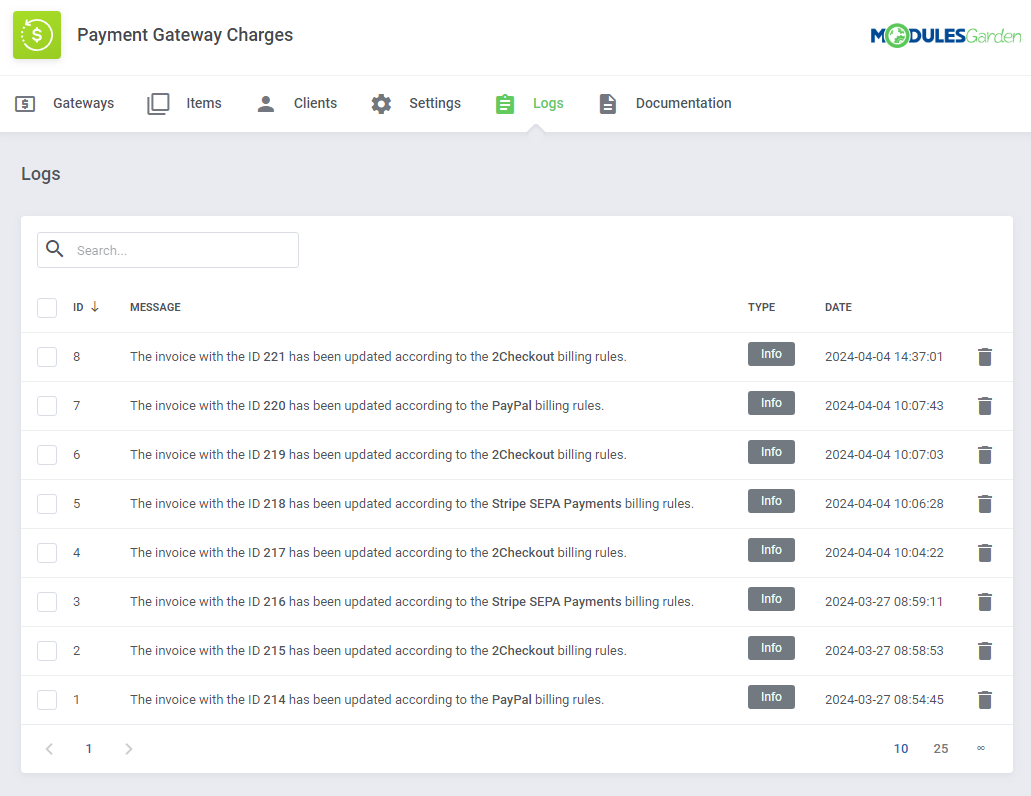Select the Gateways section icon
Screen dimensions: 1031x796
[x=24, y=103]
